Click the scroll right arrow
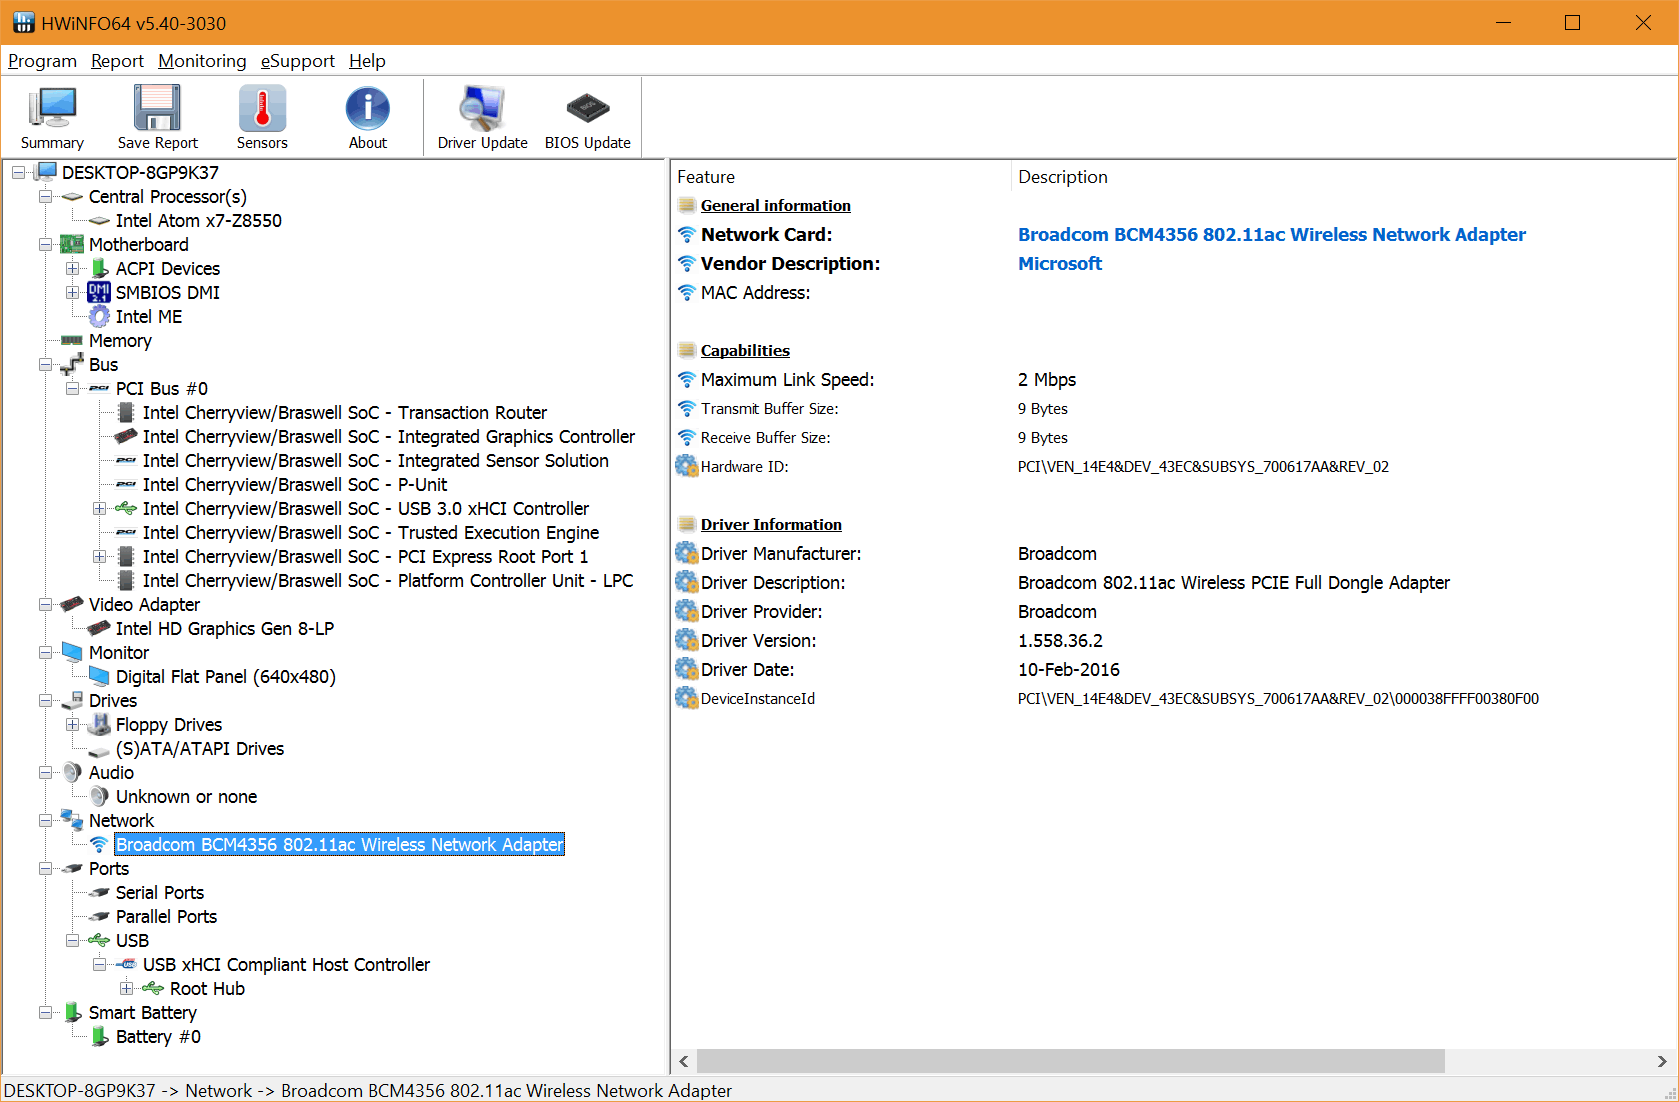Image resolution: width=1679 pixels, height=1102 pixels. (x=1661, y=1061)
